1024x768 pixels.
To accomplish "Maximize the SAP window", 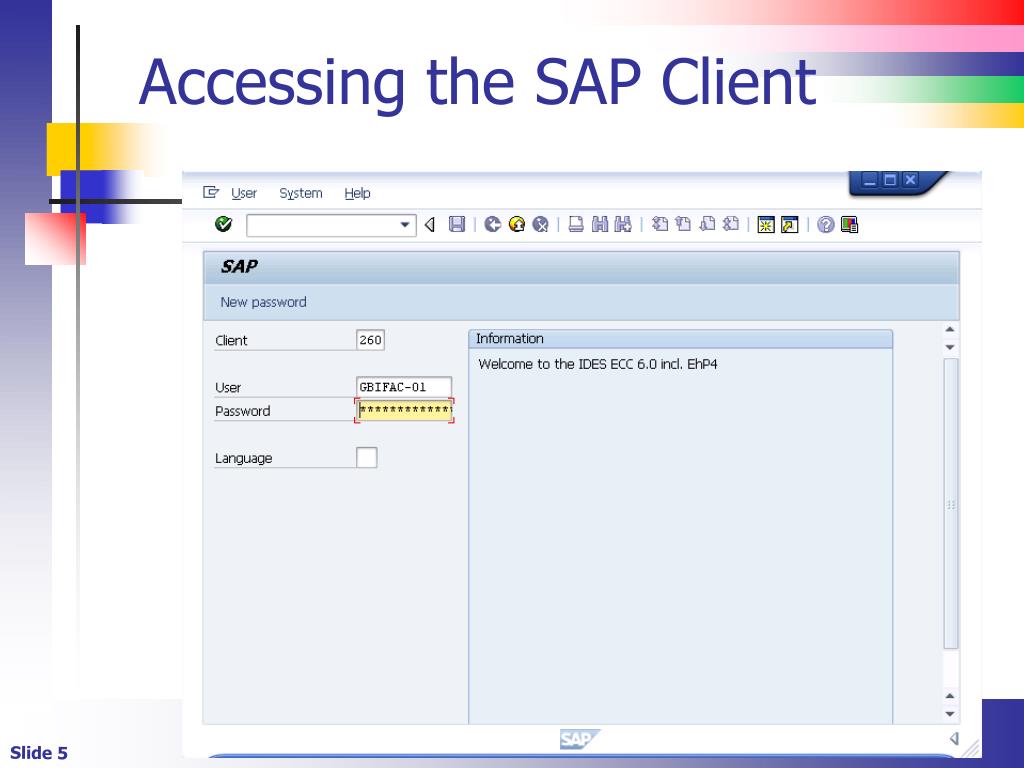I will point(889,180).
